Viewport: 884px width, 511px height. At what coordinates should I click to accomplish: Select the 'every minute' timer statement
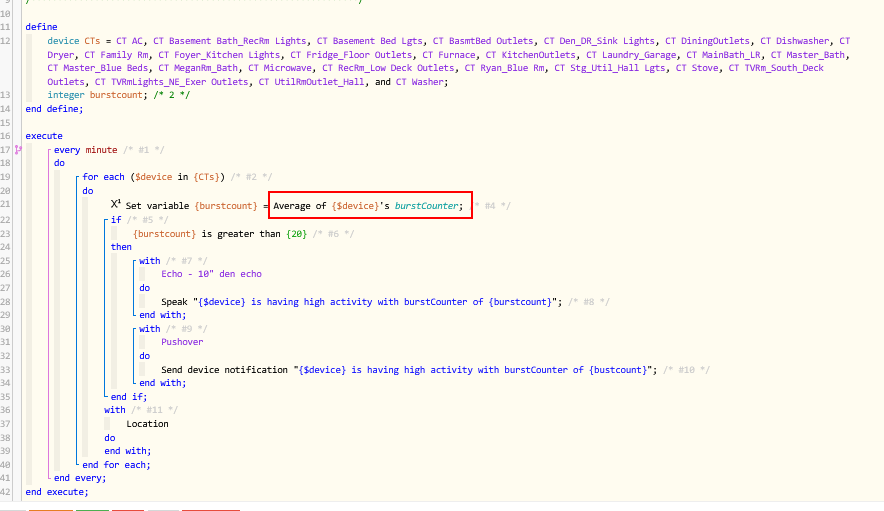click(x=85, y=149)
